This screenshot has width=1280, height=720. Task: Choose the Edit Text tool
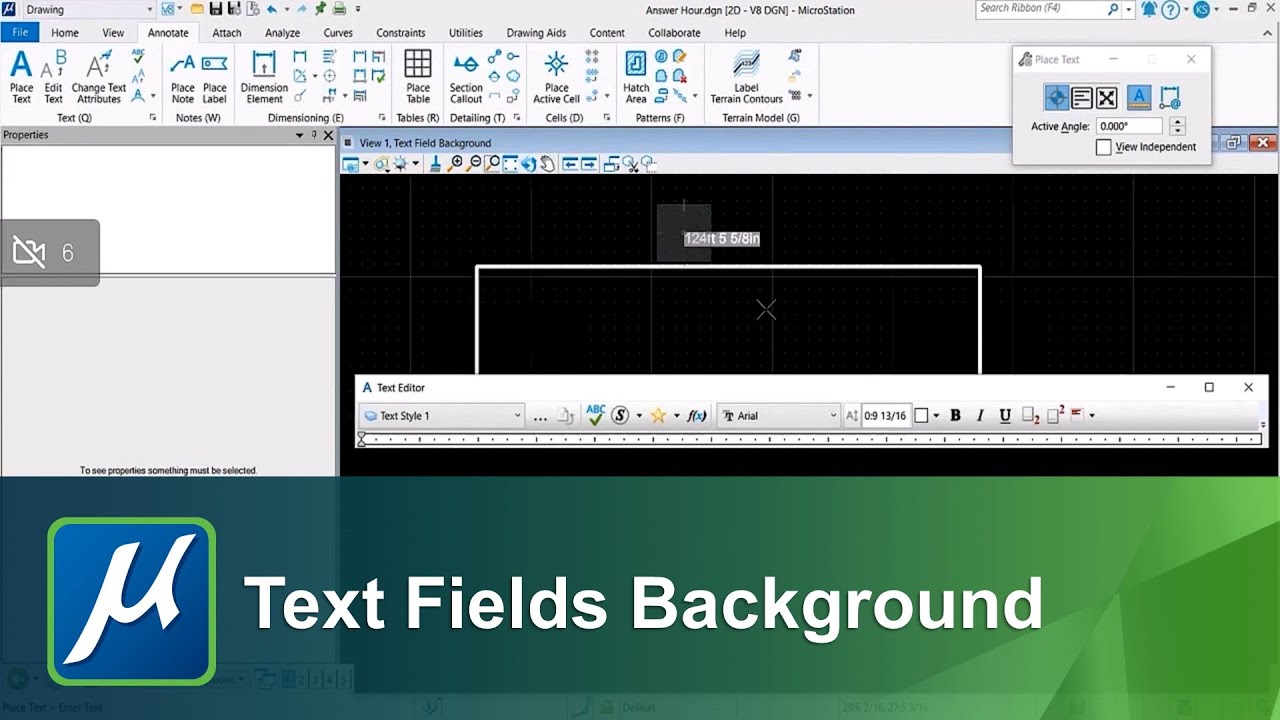click(x=53, y=77)
